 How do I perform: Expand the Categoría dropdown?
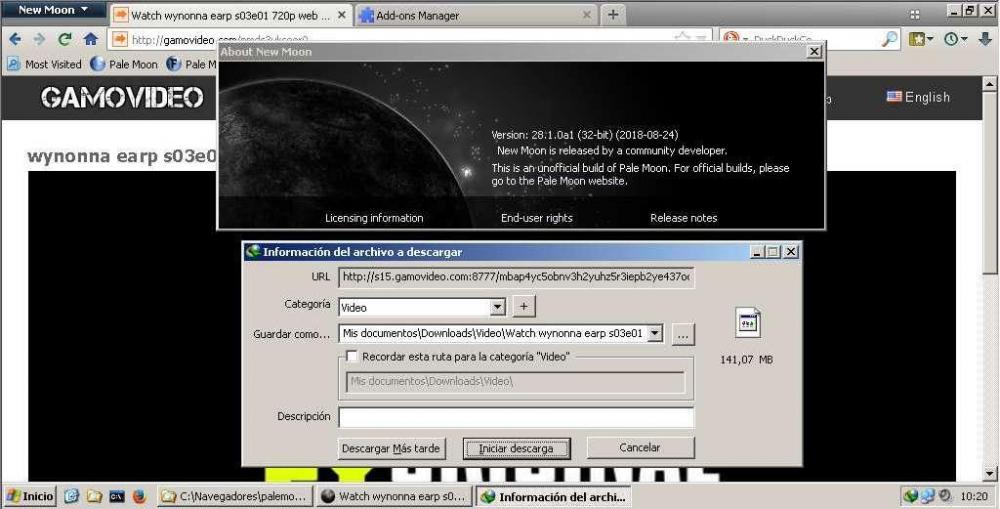(497, 307)
